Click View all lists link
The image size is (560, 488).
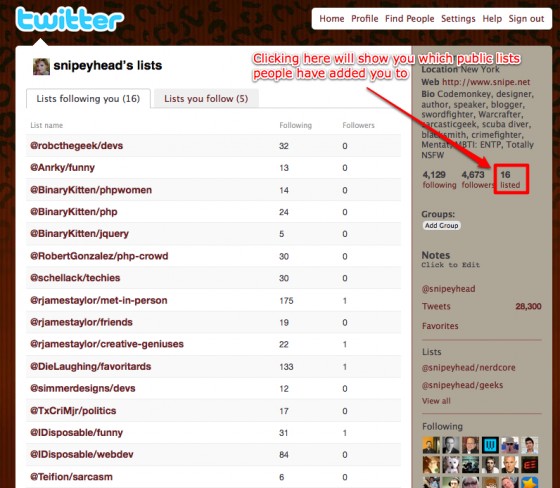436,401
